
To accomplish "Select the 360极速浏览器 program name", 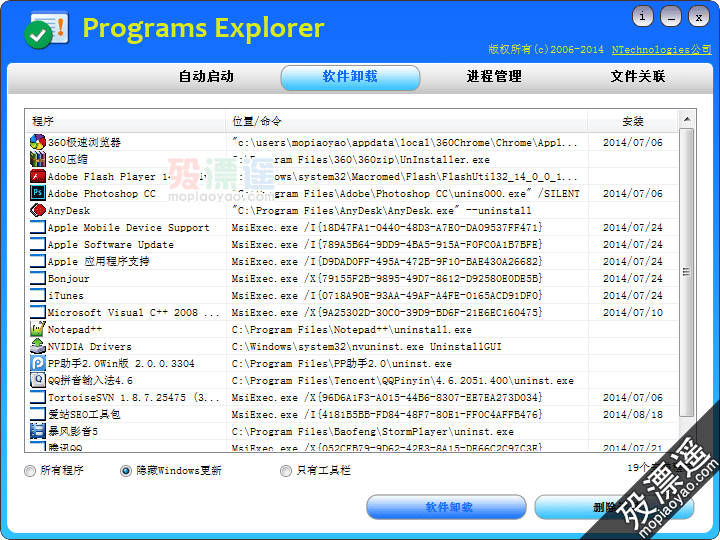I will 84,143.
